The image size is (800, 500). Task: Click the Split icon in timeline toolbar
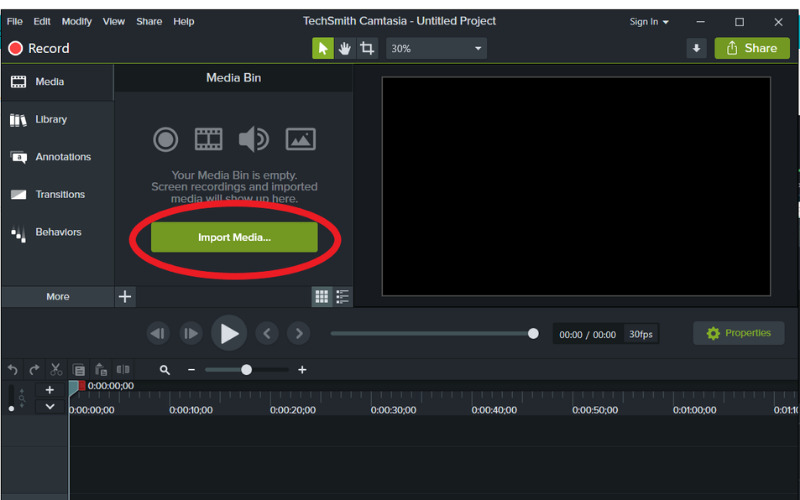[123, 369]
